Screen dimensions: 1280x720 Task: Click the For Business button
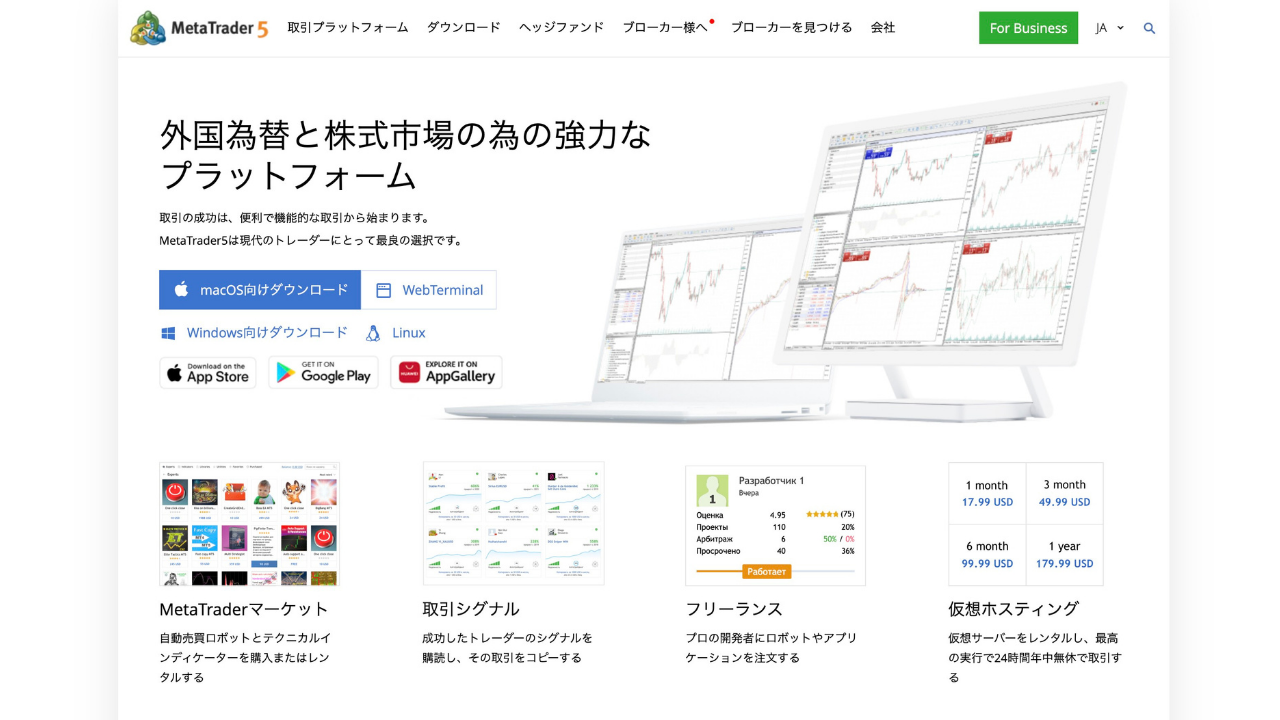[1028, 28]
